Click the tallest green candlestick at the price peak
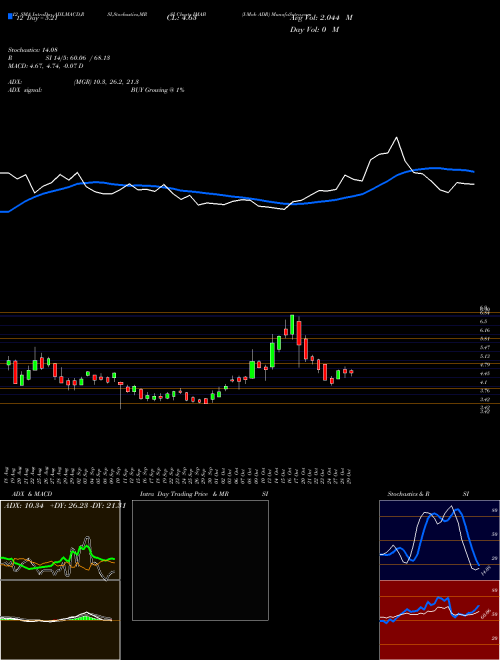The image size is (500, 660). coord(292,325)
